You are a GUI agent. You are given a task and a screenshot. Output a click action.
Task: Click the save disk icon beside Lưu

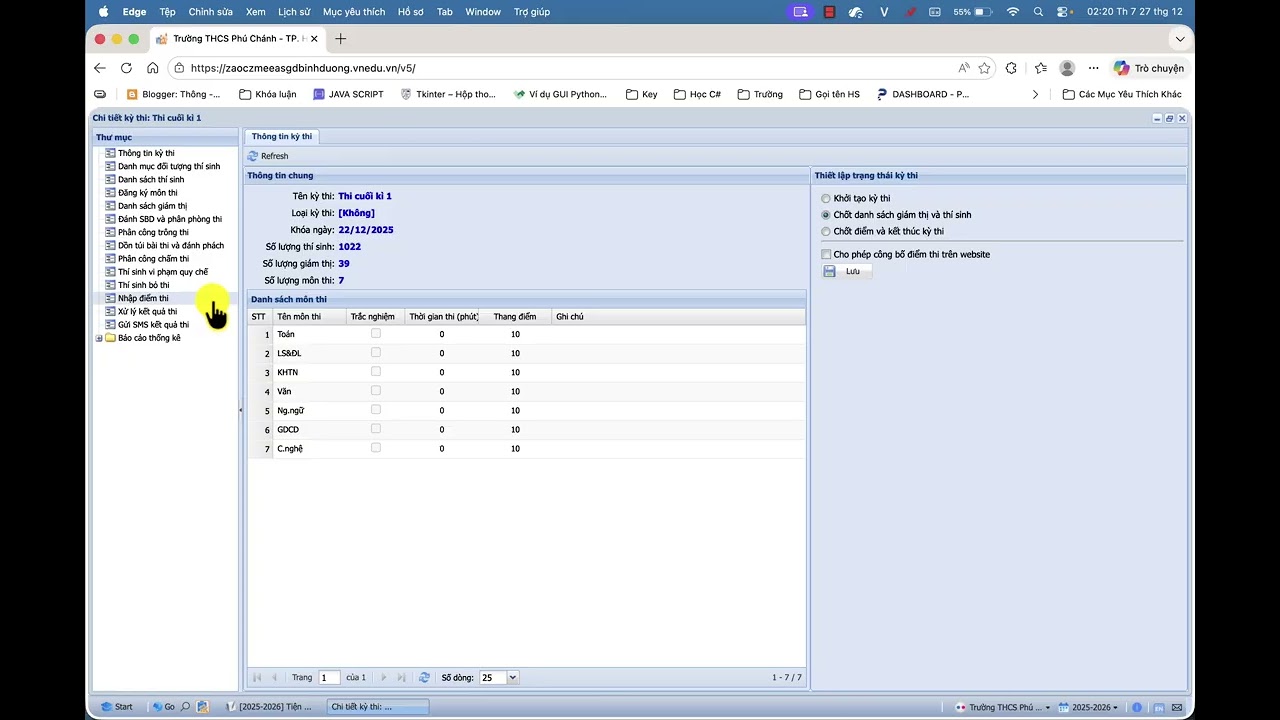[830, 271]
